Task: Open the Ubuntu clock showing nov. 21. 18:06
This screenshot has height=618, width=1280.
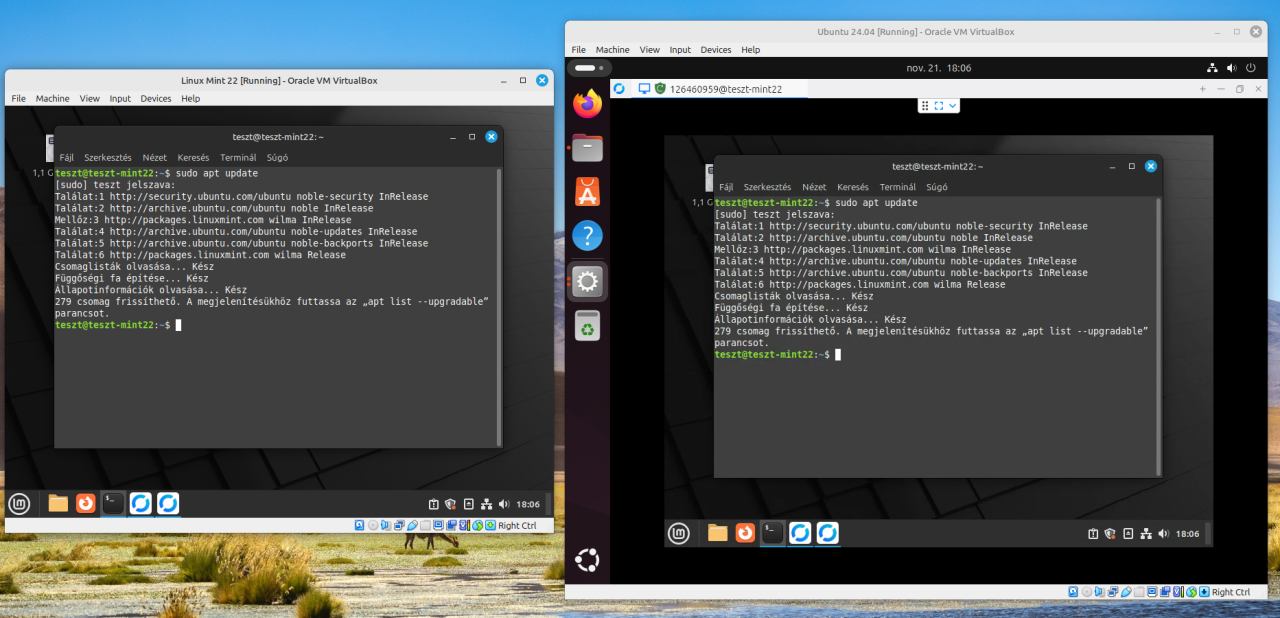Action: pos(938,68)
